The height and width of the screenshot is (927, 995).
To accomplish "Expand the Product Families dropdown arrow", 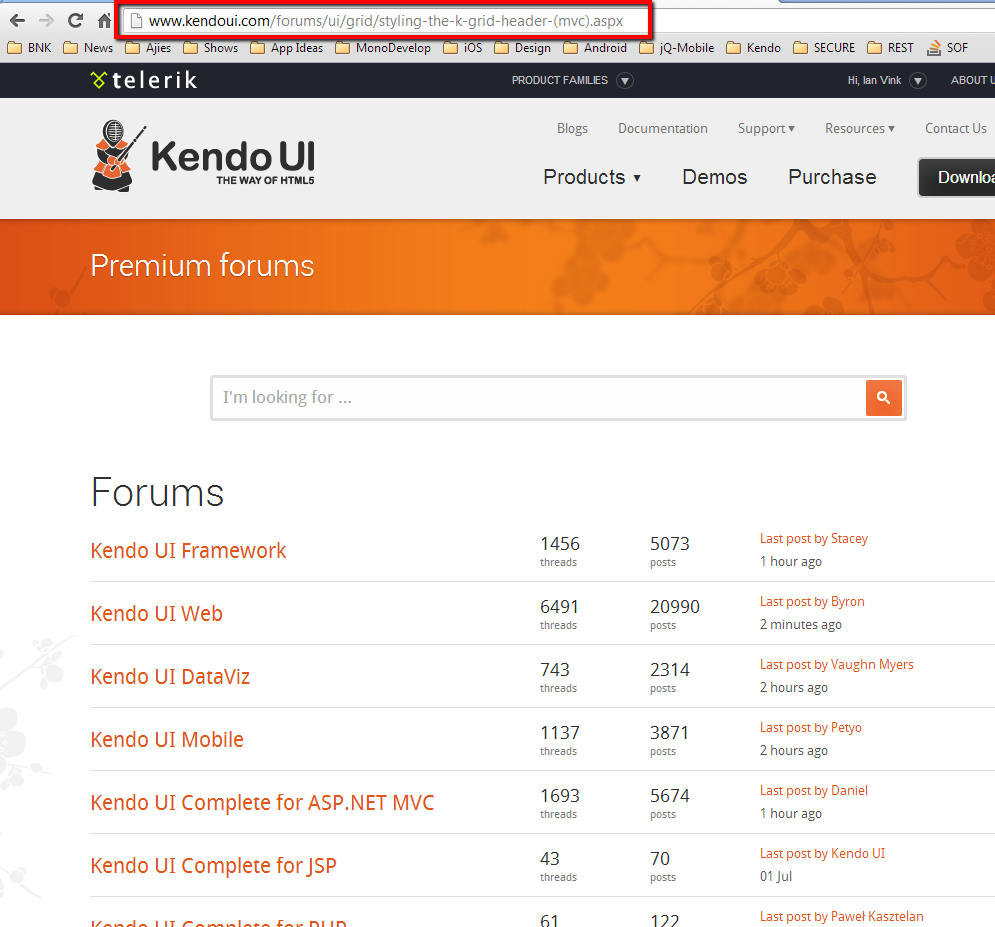I will 625,81.
